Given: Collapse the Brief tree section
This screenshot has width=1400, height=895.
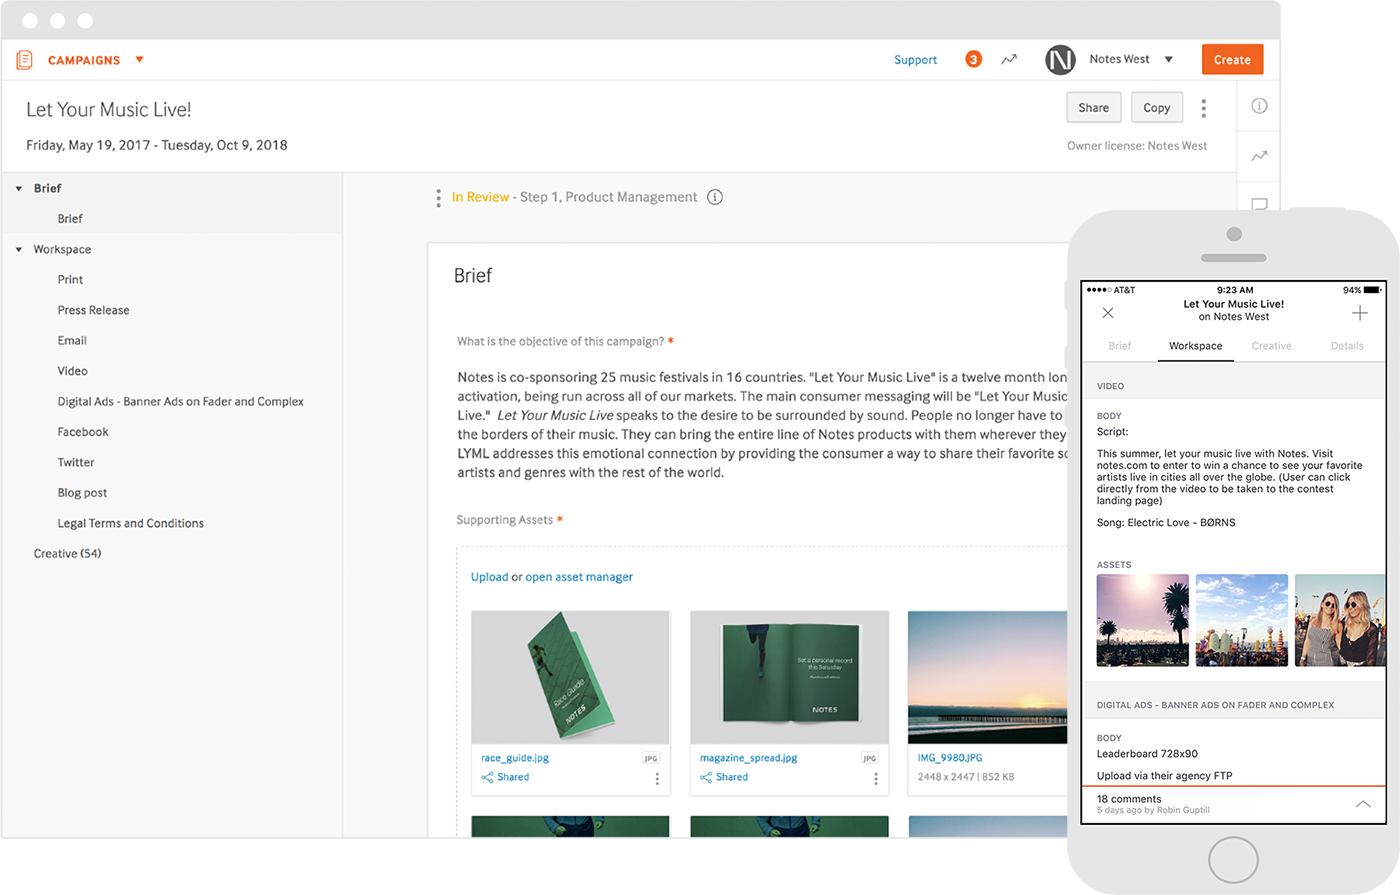Looking at the screenshot, I should pos(19,188).
